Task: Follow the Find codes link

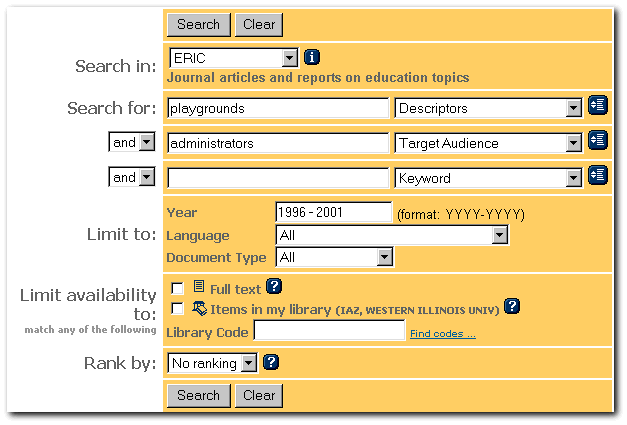Action: pyautogui.click(x=442, y=333)
